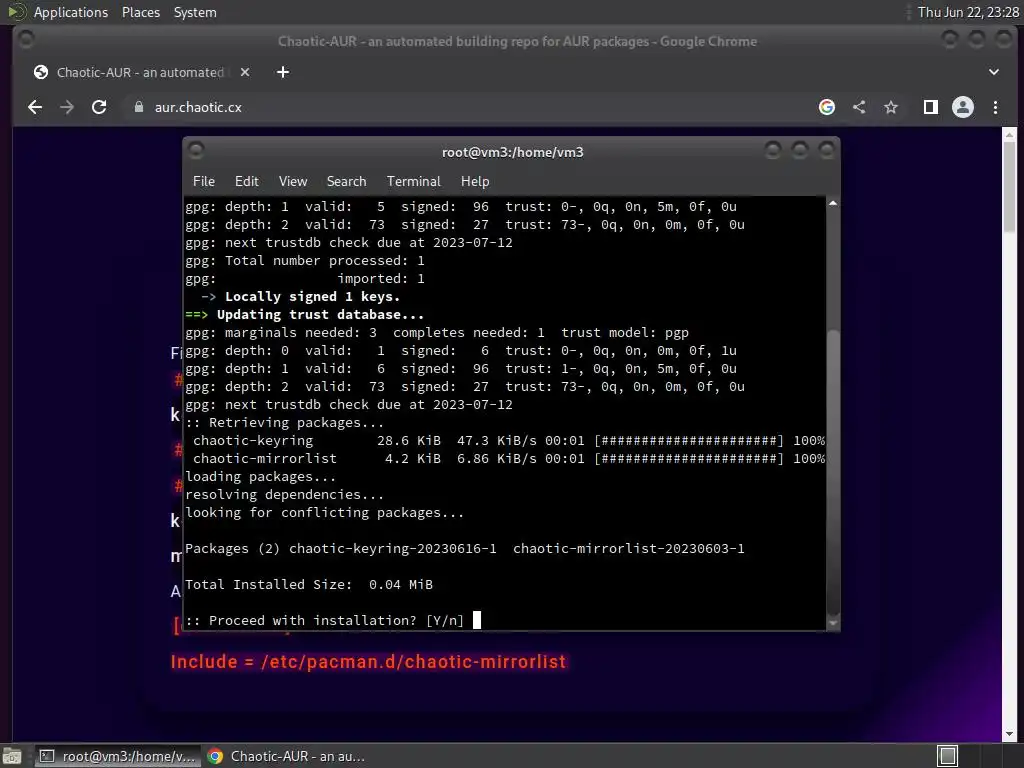Viewport: 1024px width, 768px height.
Task: Open terminal File menu
Action: point(204,182)
